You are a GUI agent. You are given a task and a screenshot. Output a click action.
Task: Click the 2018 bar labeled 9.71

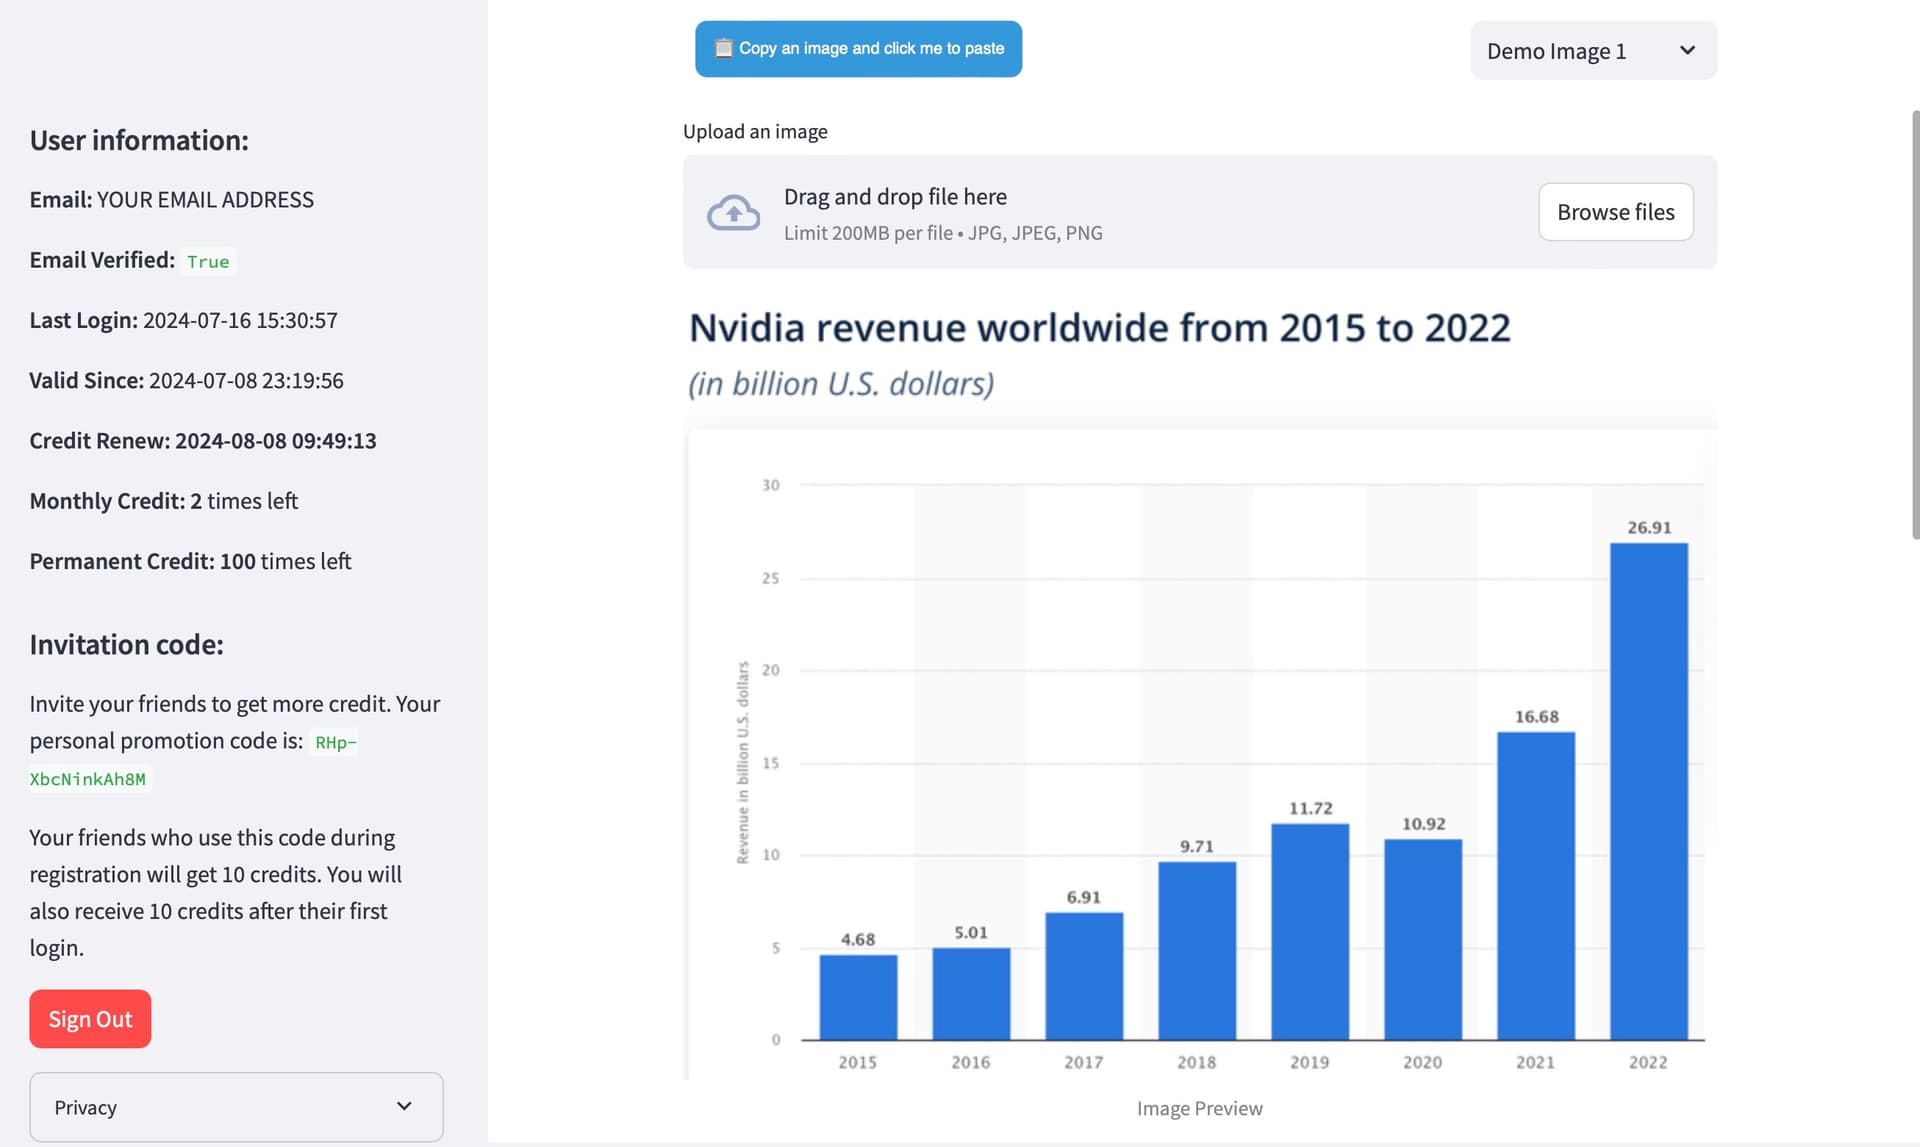pos(1196,950)
